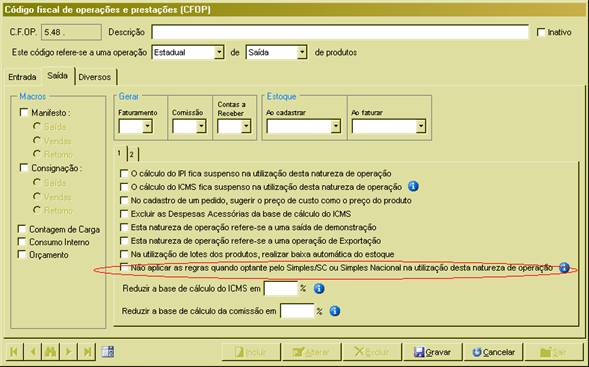Check operação de Exportação option
This screenshot has width=589, height=367.
coord(124,240)
